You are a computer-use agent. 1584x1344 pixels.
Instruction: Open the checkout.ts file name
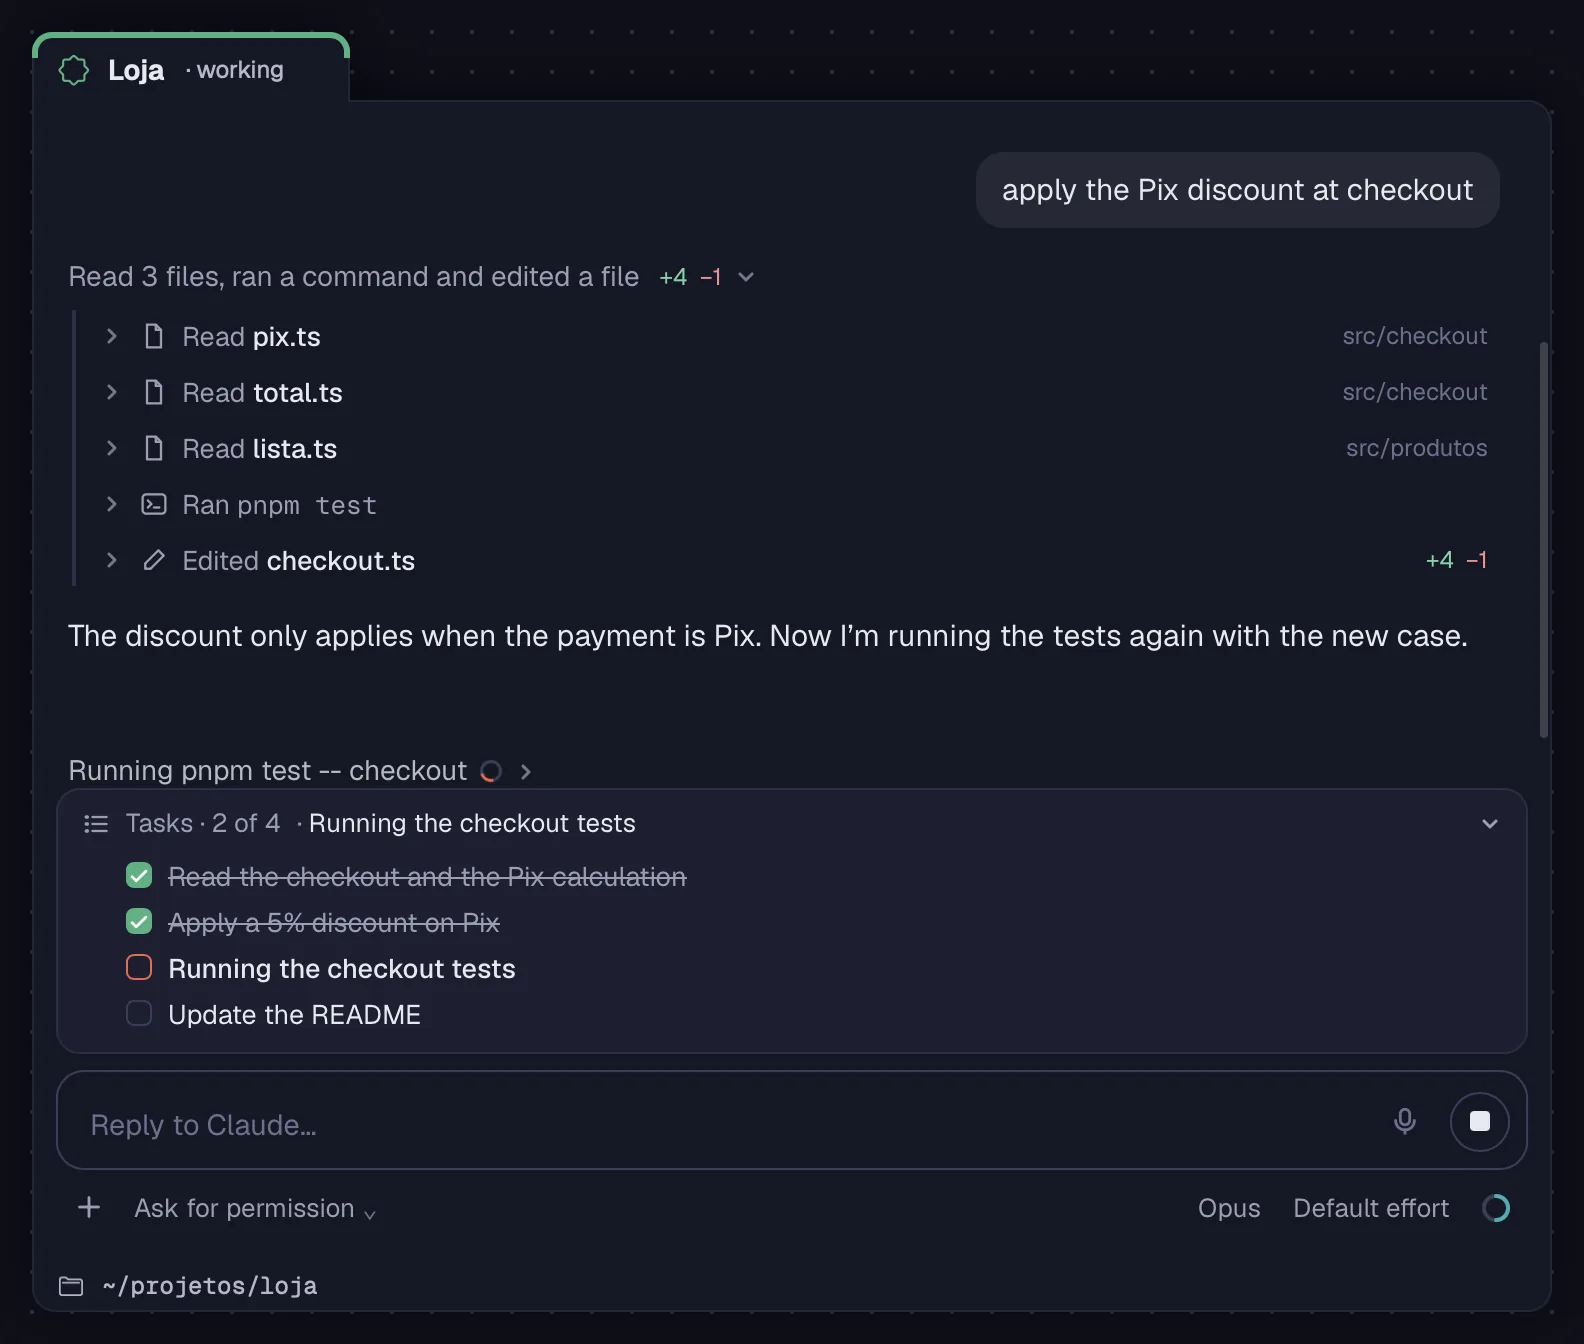click(340, 561)
